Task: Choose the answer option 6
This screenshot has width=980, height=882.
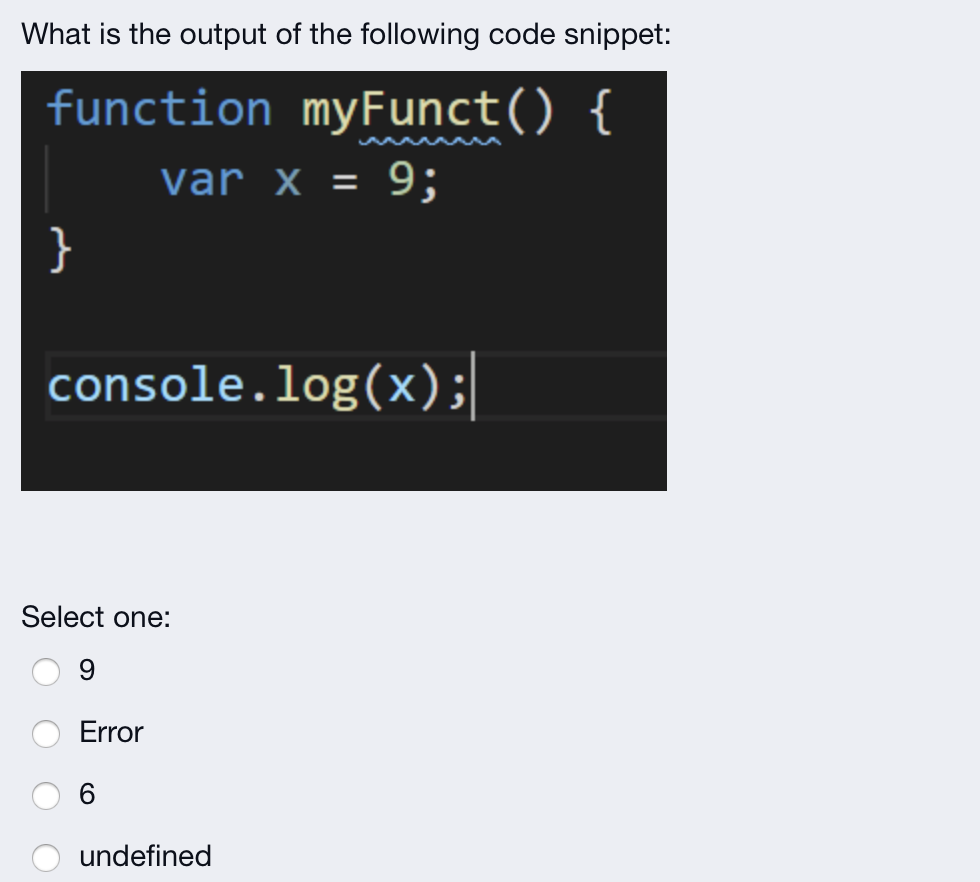Action: (46, 796)
